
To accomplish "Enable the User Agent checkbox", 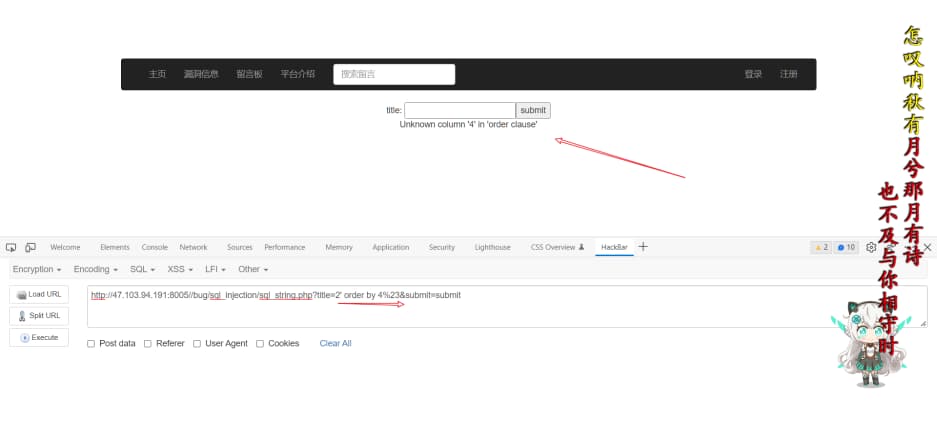I will (197, 344).
